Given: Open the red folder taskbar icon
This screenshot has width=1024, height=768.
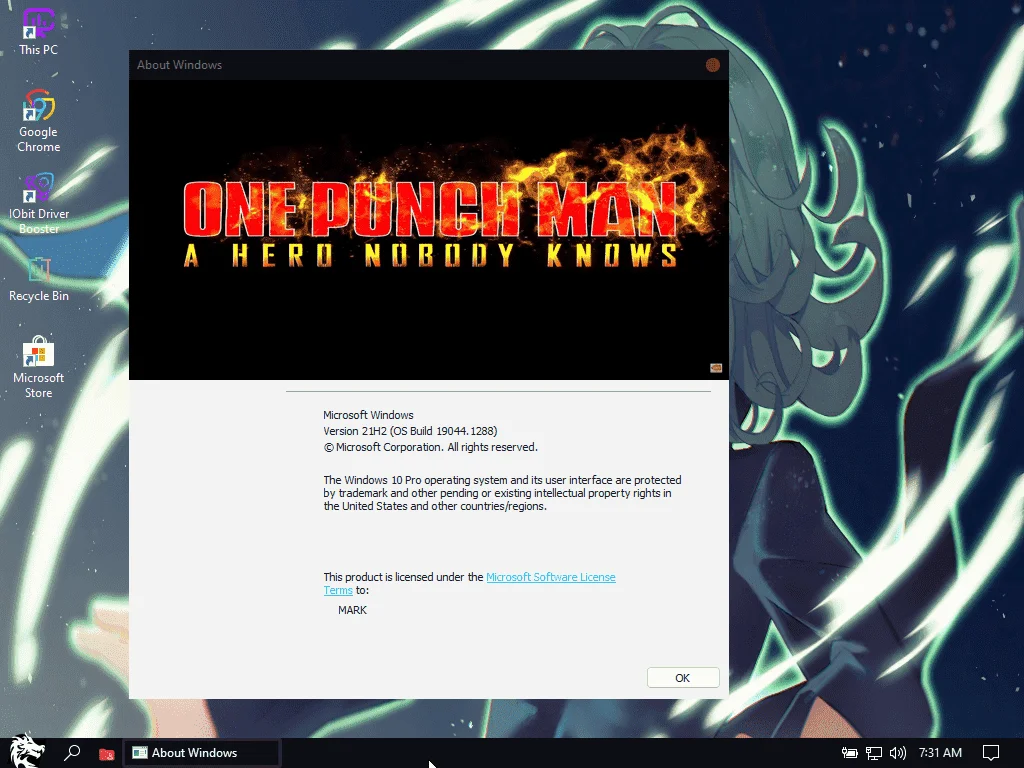Looking at the screenshot, I should [106, 754].
